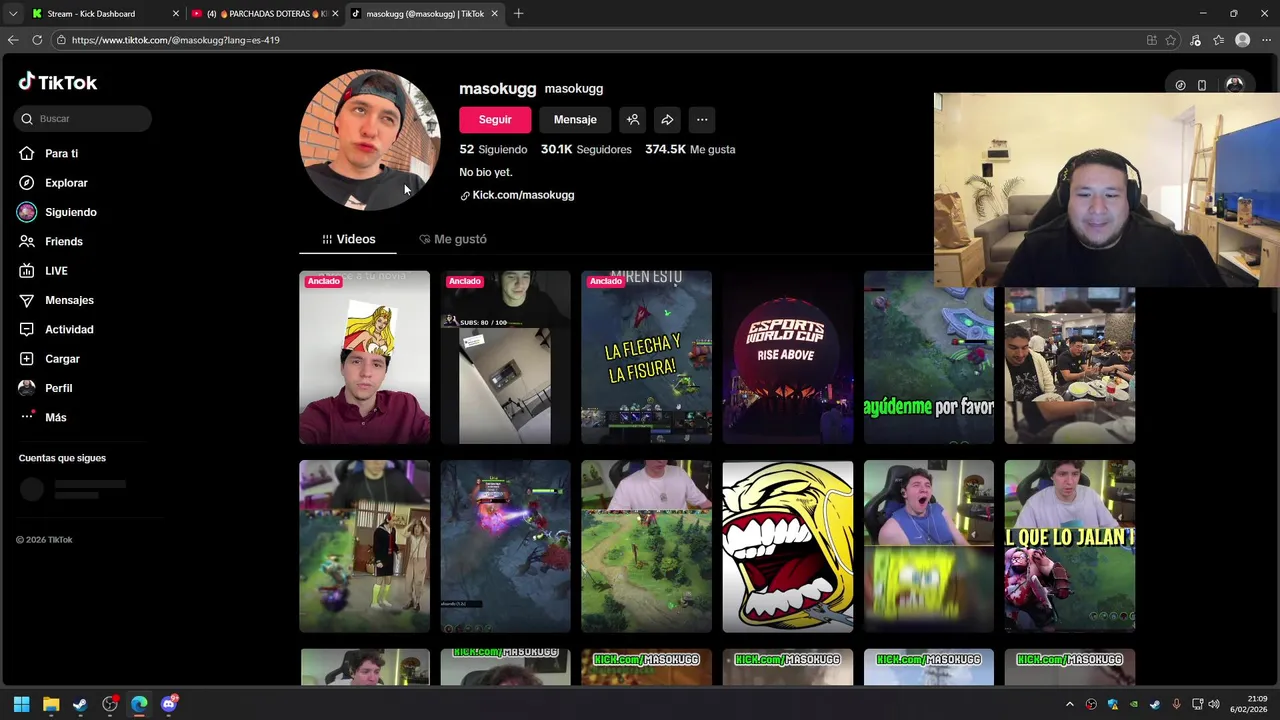Click the TikTok coin icon at top right
This screenshot has height=720, width=1280.
pyautogui.click(x=1180, y=85)
